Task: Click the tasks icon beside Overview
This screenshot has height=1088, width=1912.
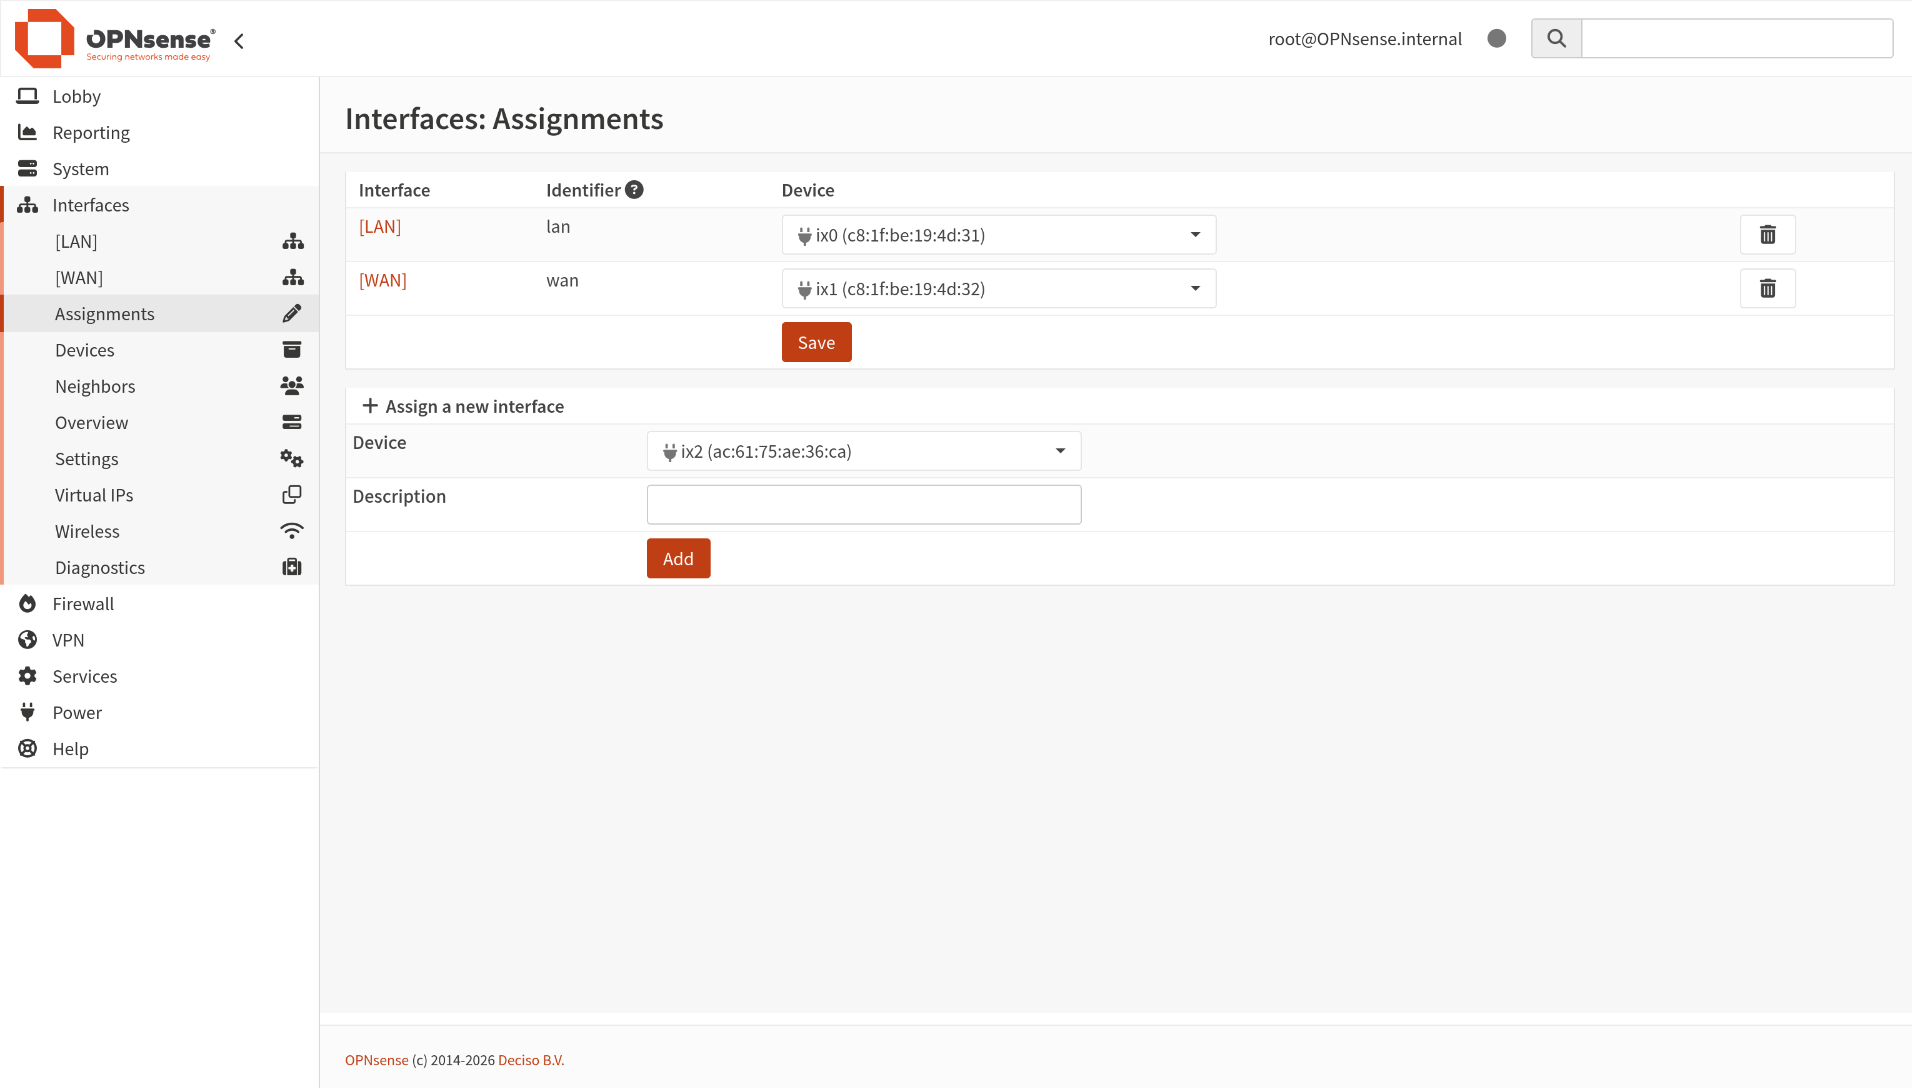Action: [x=292, y=422]
